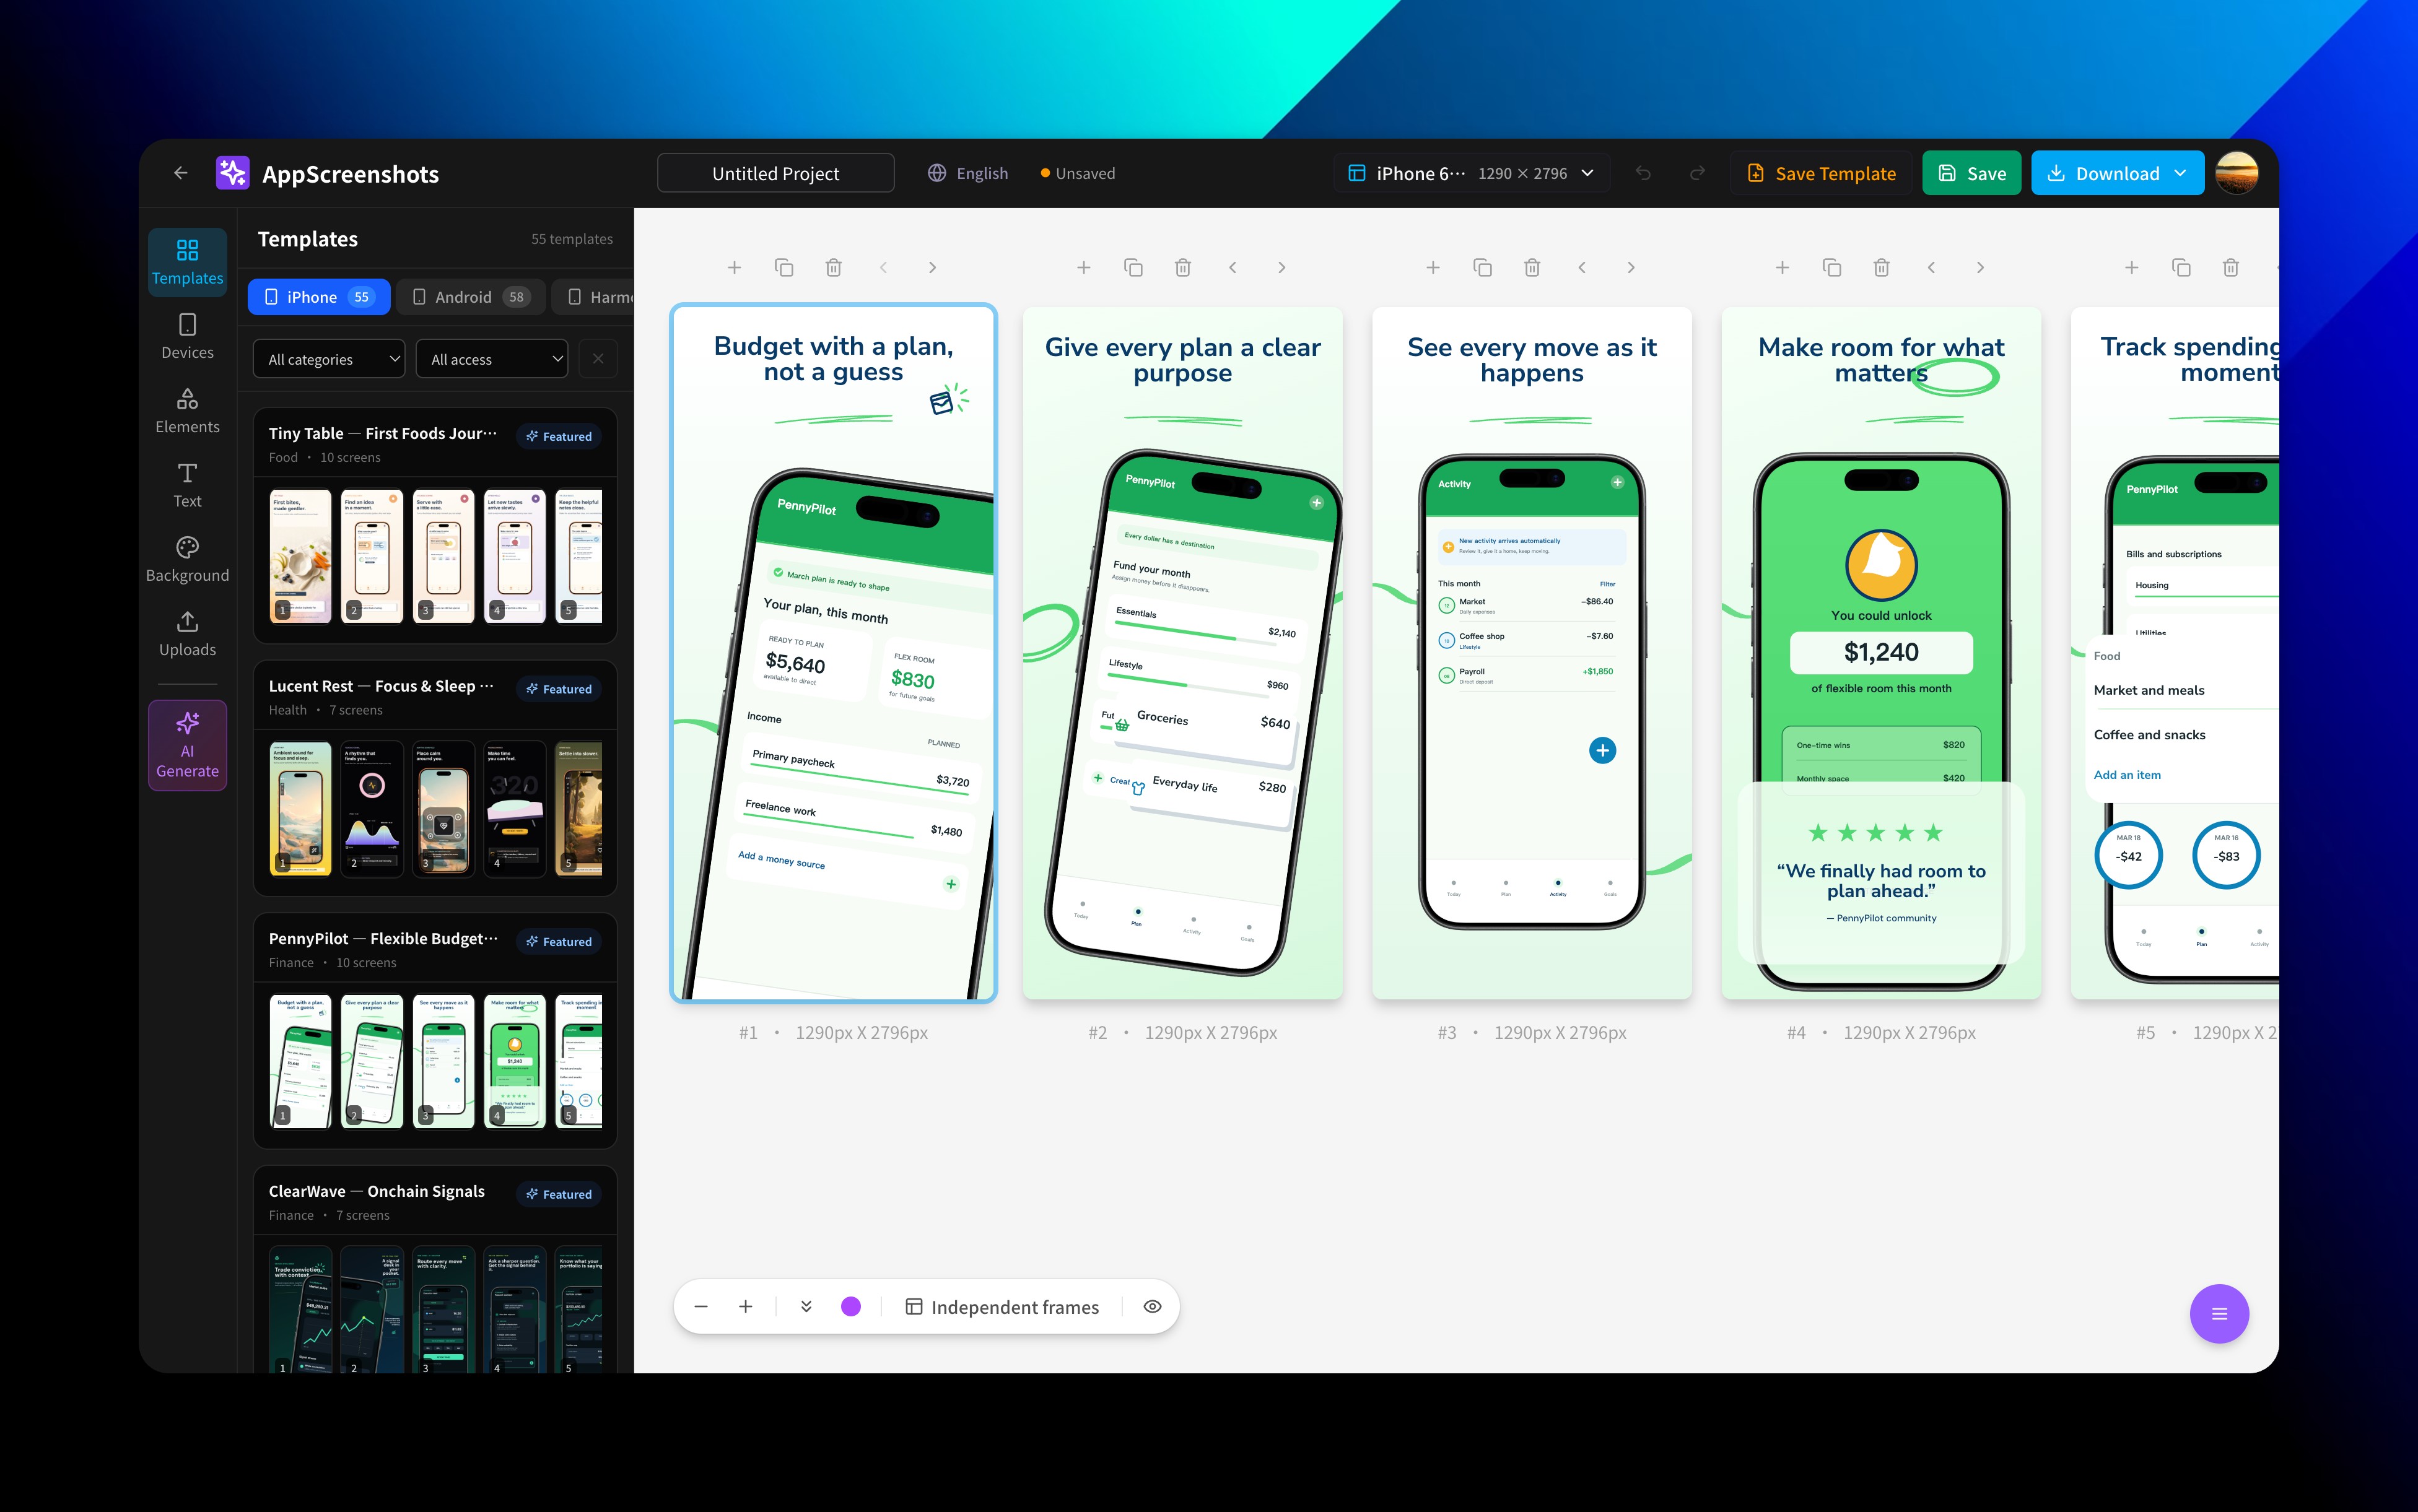Screen dimensions: 2418x1512
Task: Open the user profile avatar
Action: click(2236, 173)
